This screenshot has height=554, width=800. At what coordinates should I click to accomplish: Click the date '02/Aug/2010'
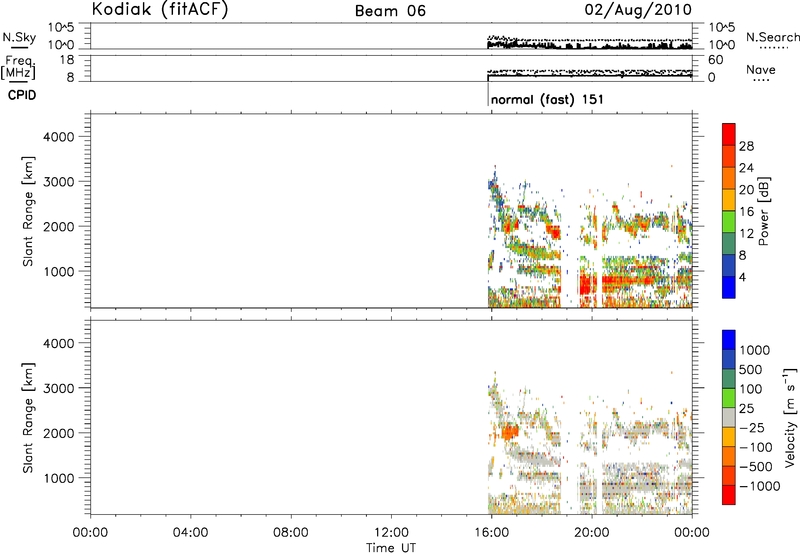point(638,10)
